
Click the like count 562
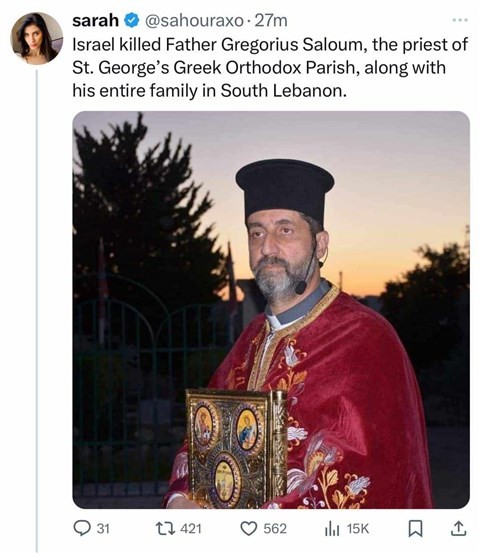point(275,529)
